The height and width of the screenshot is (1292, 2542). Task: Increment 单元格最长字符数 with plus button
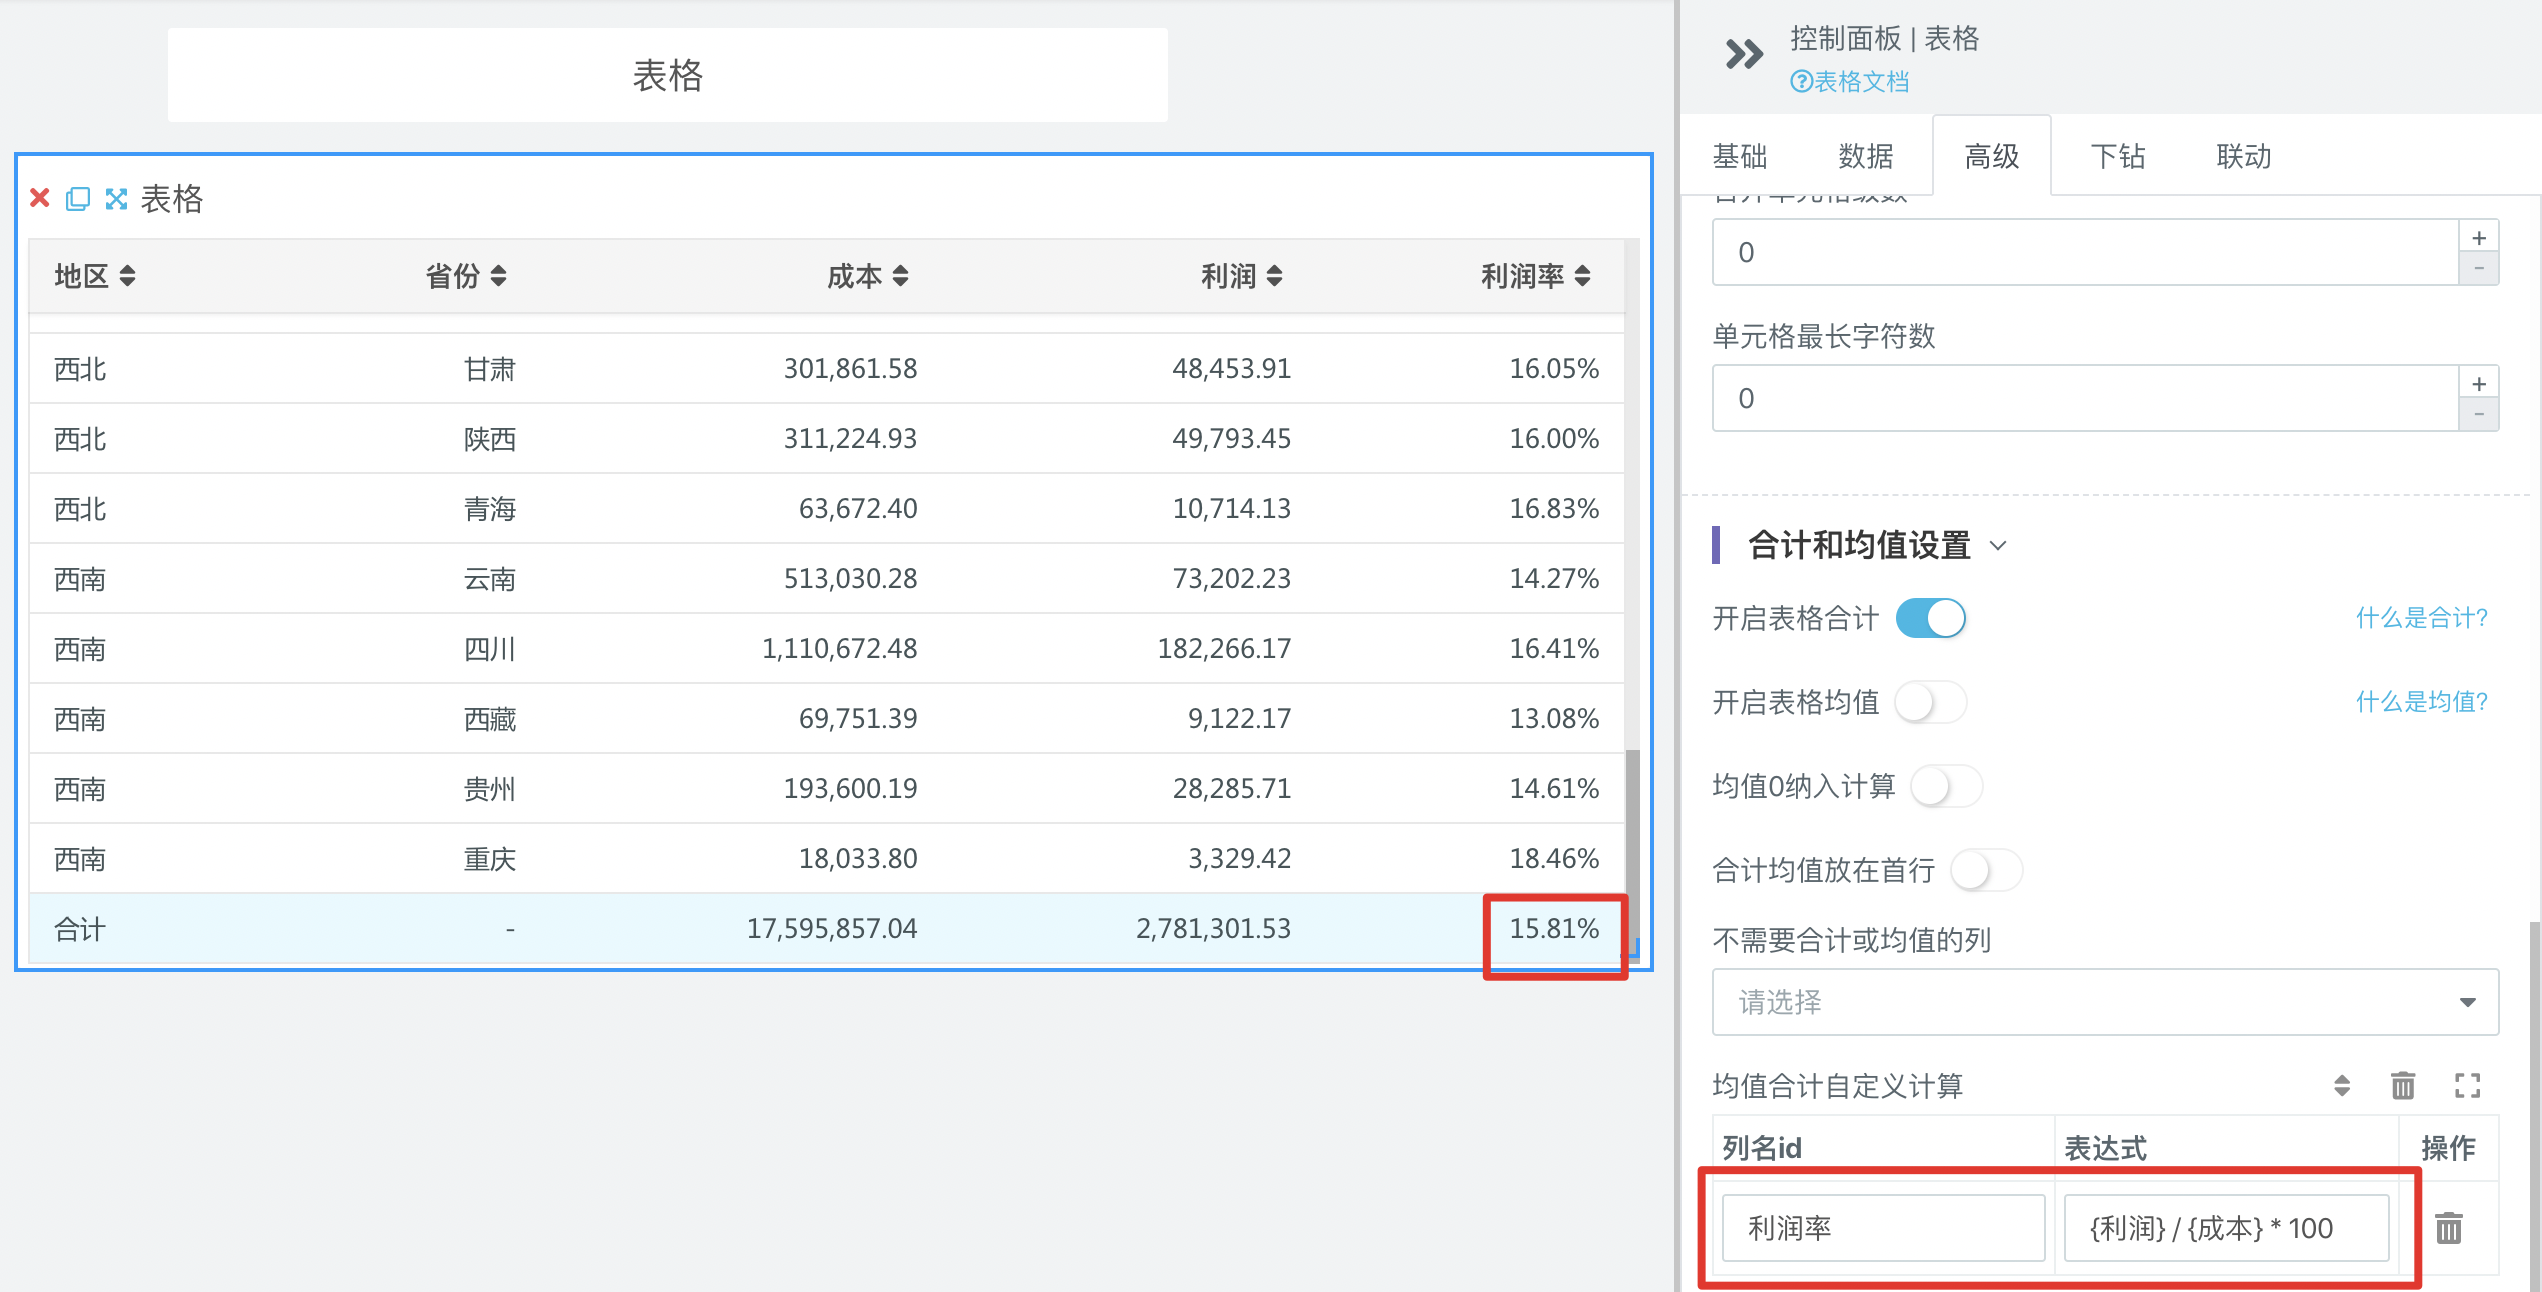click(x=2478, y=384)
